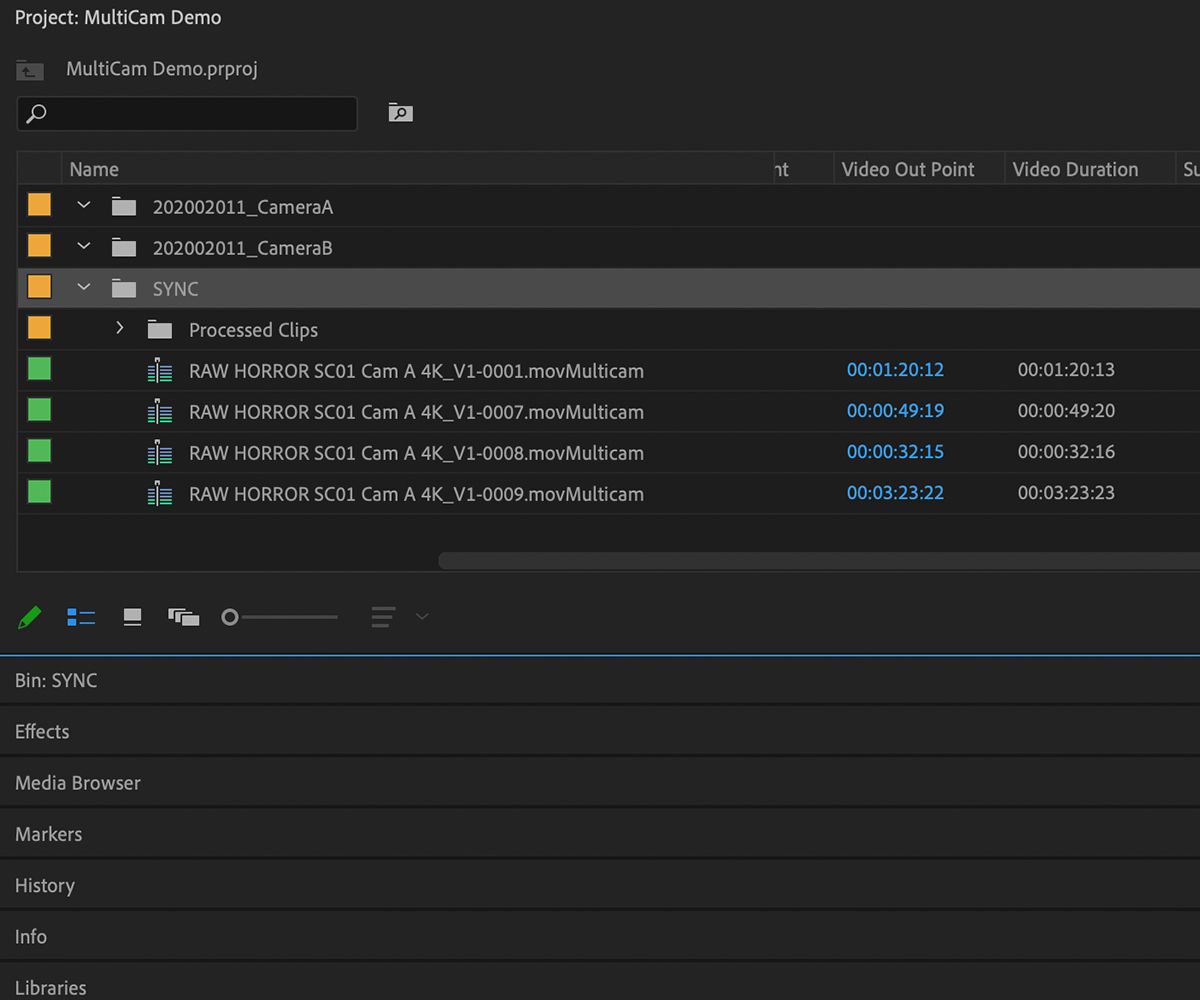1200x1000 pixels.
Task: Click the writable/read-only pencil indicator
Action: click(30, 616)
